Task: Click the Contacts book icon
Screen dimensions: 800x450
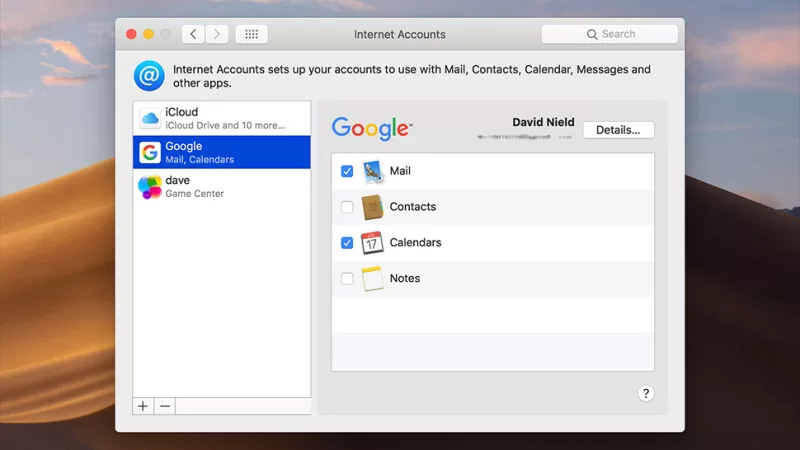Action: [372, 207]
